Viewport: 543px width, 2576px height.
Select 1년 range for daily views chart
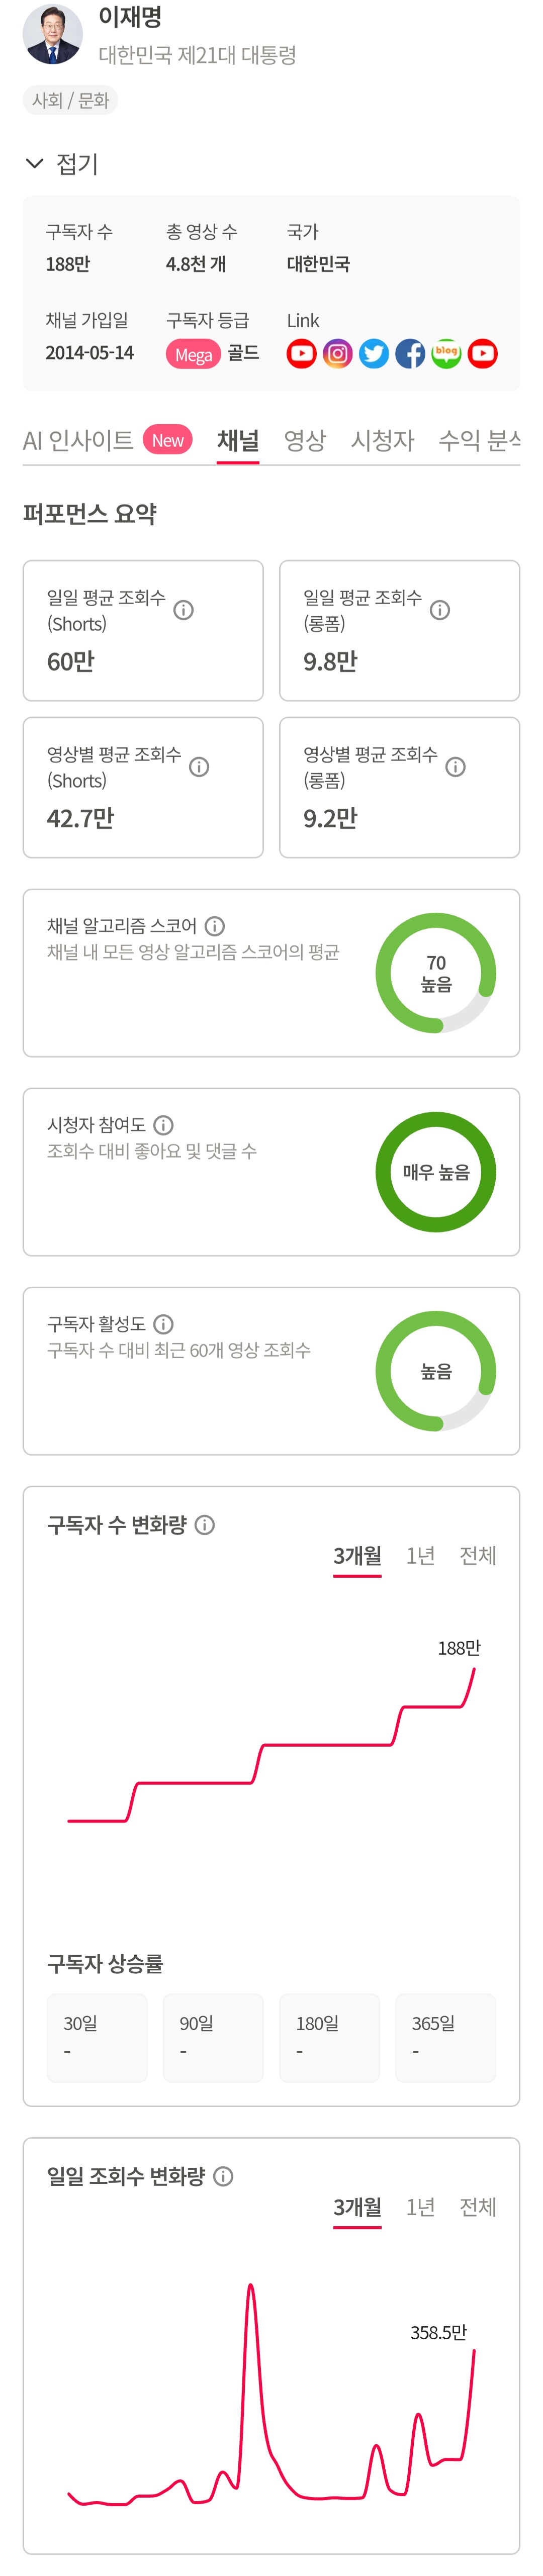click(x=420, y=2207)
